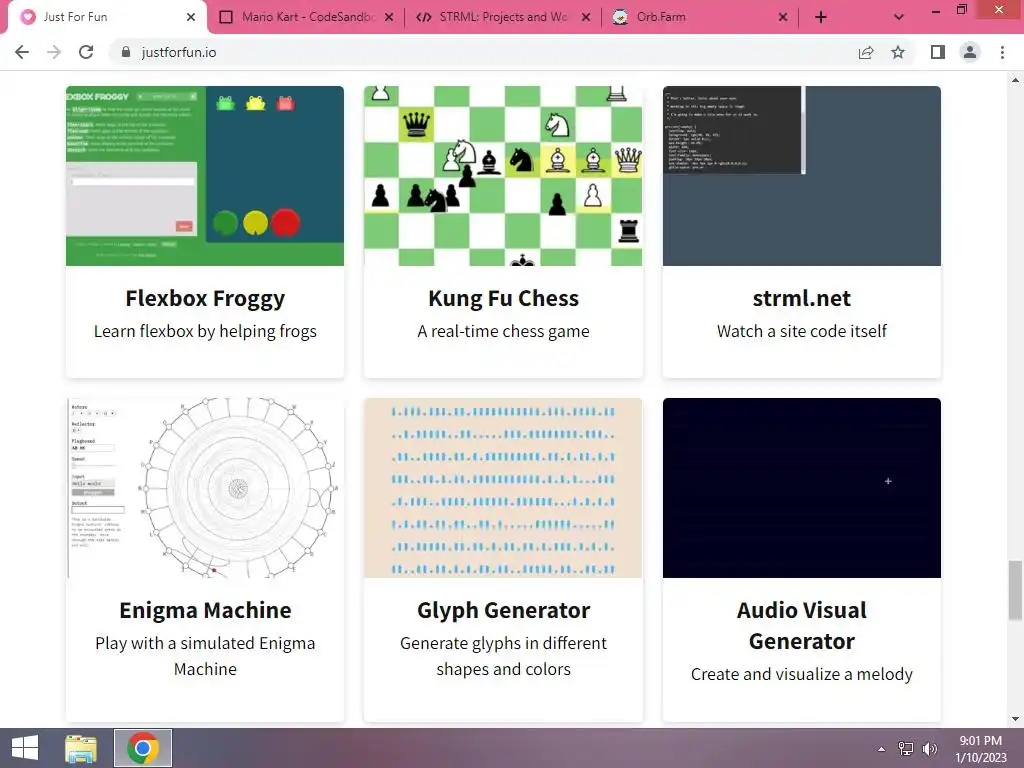Reload the justforfun.io page
The height and width of the screenshot is (768, 1024).
(x=86, y=52)
